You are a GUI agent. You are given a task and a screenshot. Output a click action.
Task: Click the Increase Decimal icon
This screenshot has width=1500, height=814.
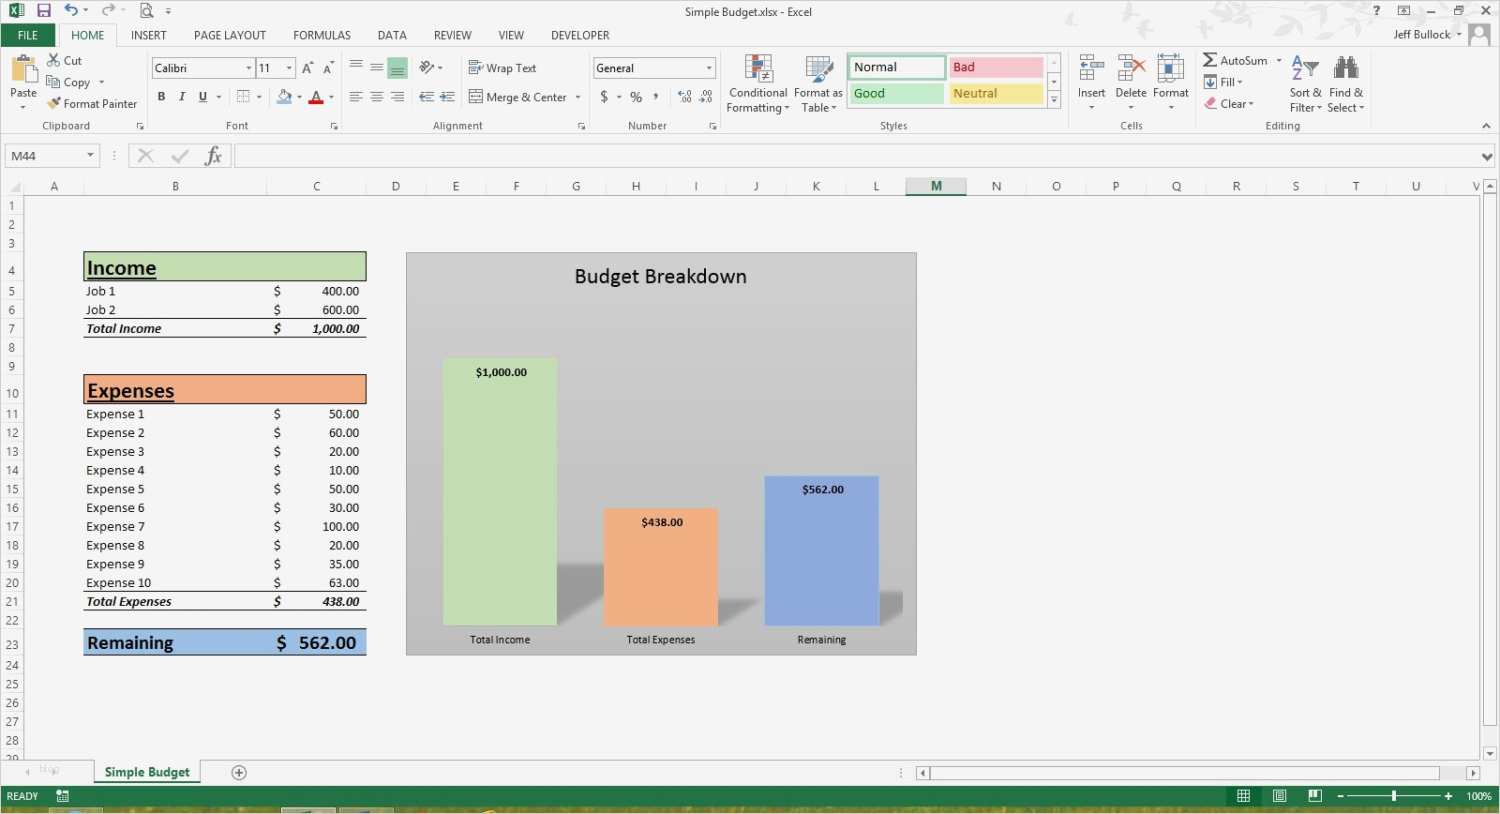[x=683, y=97]
